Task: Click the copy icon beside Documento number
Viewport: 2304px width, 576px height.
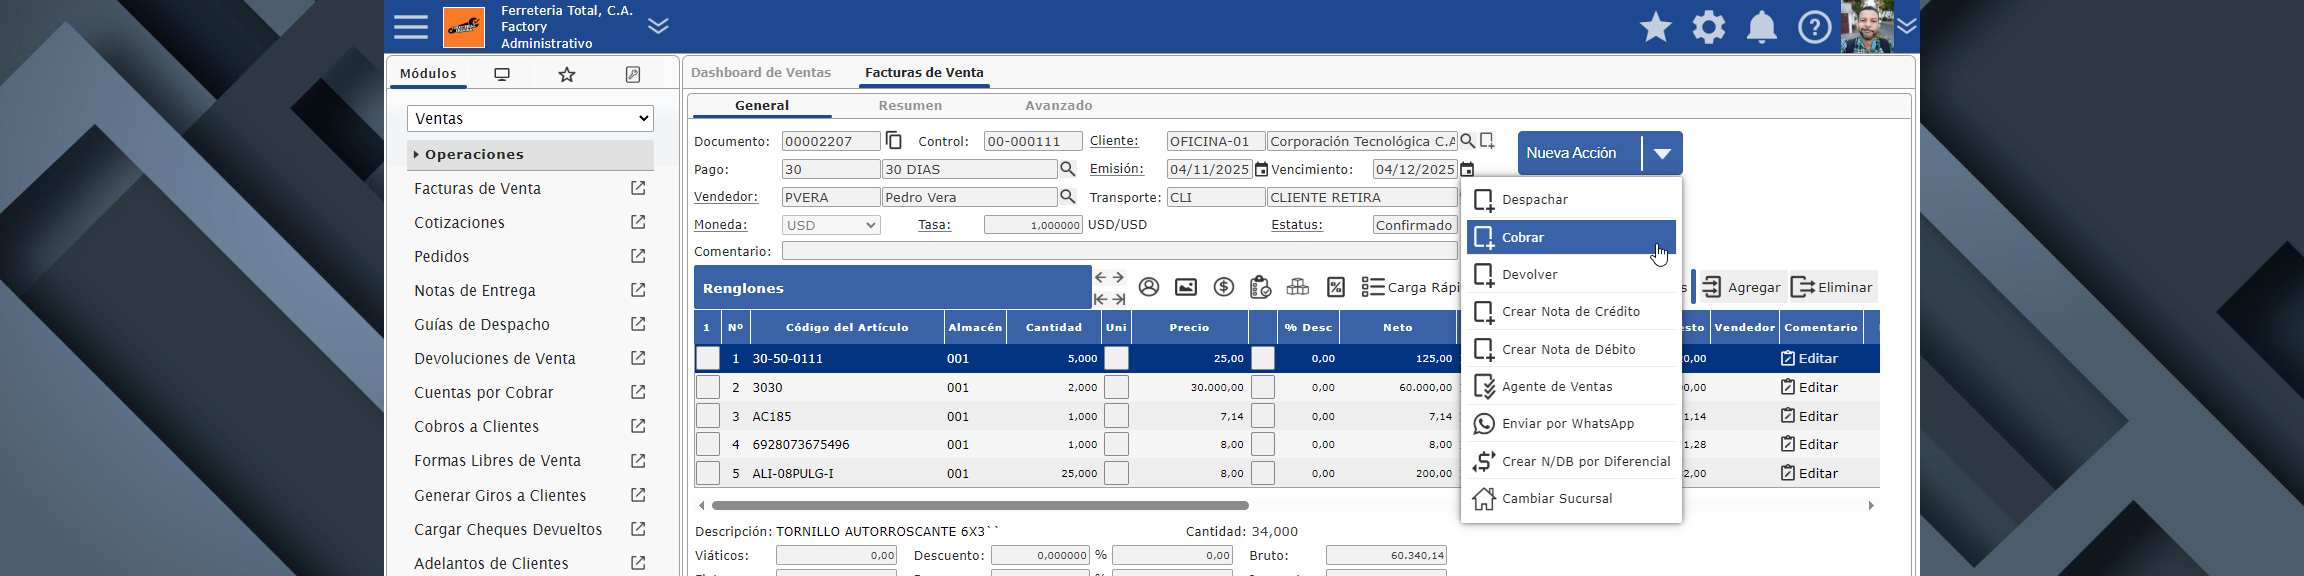Action: (x=894, y=141)
